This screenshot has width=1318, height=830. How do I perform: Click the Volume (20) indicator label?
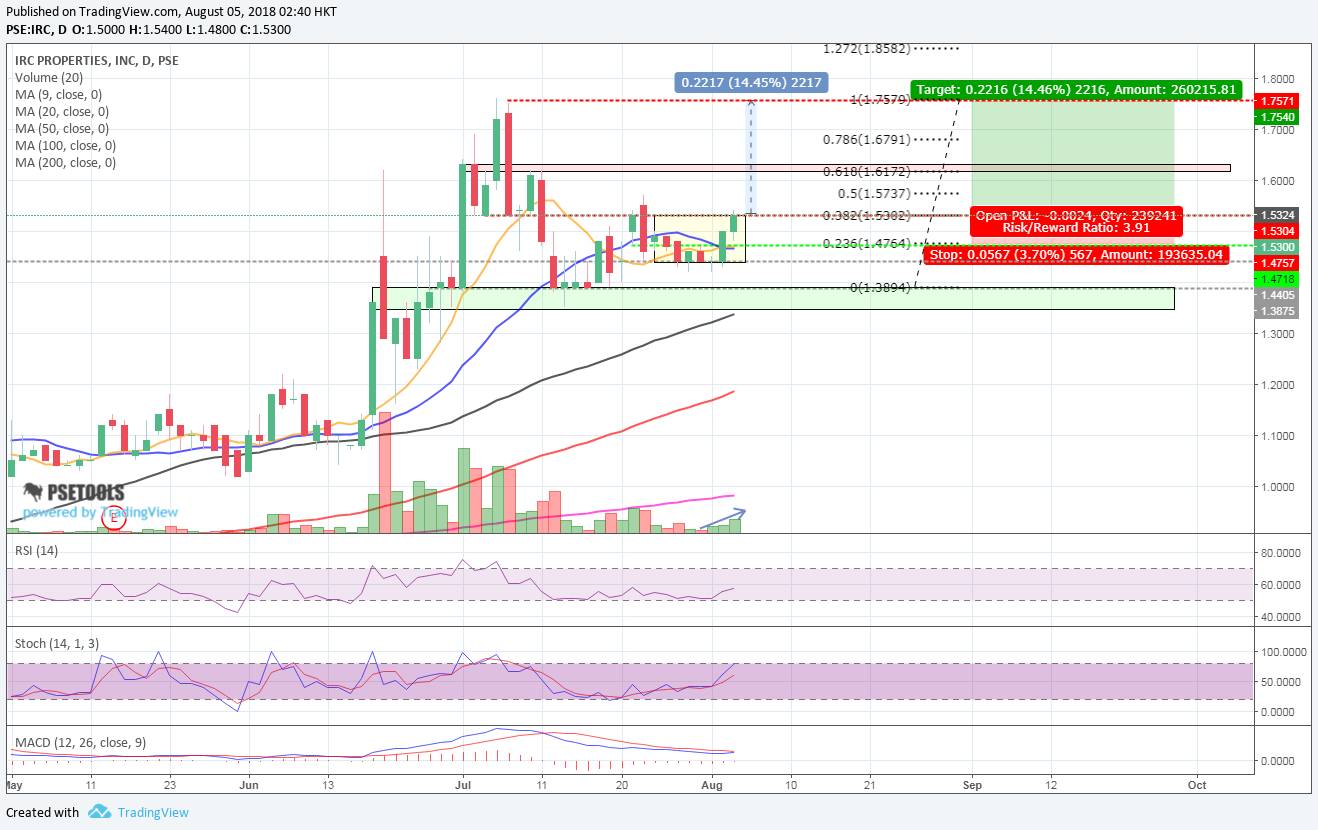pos(49,77)
